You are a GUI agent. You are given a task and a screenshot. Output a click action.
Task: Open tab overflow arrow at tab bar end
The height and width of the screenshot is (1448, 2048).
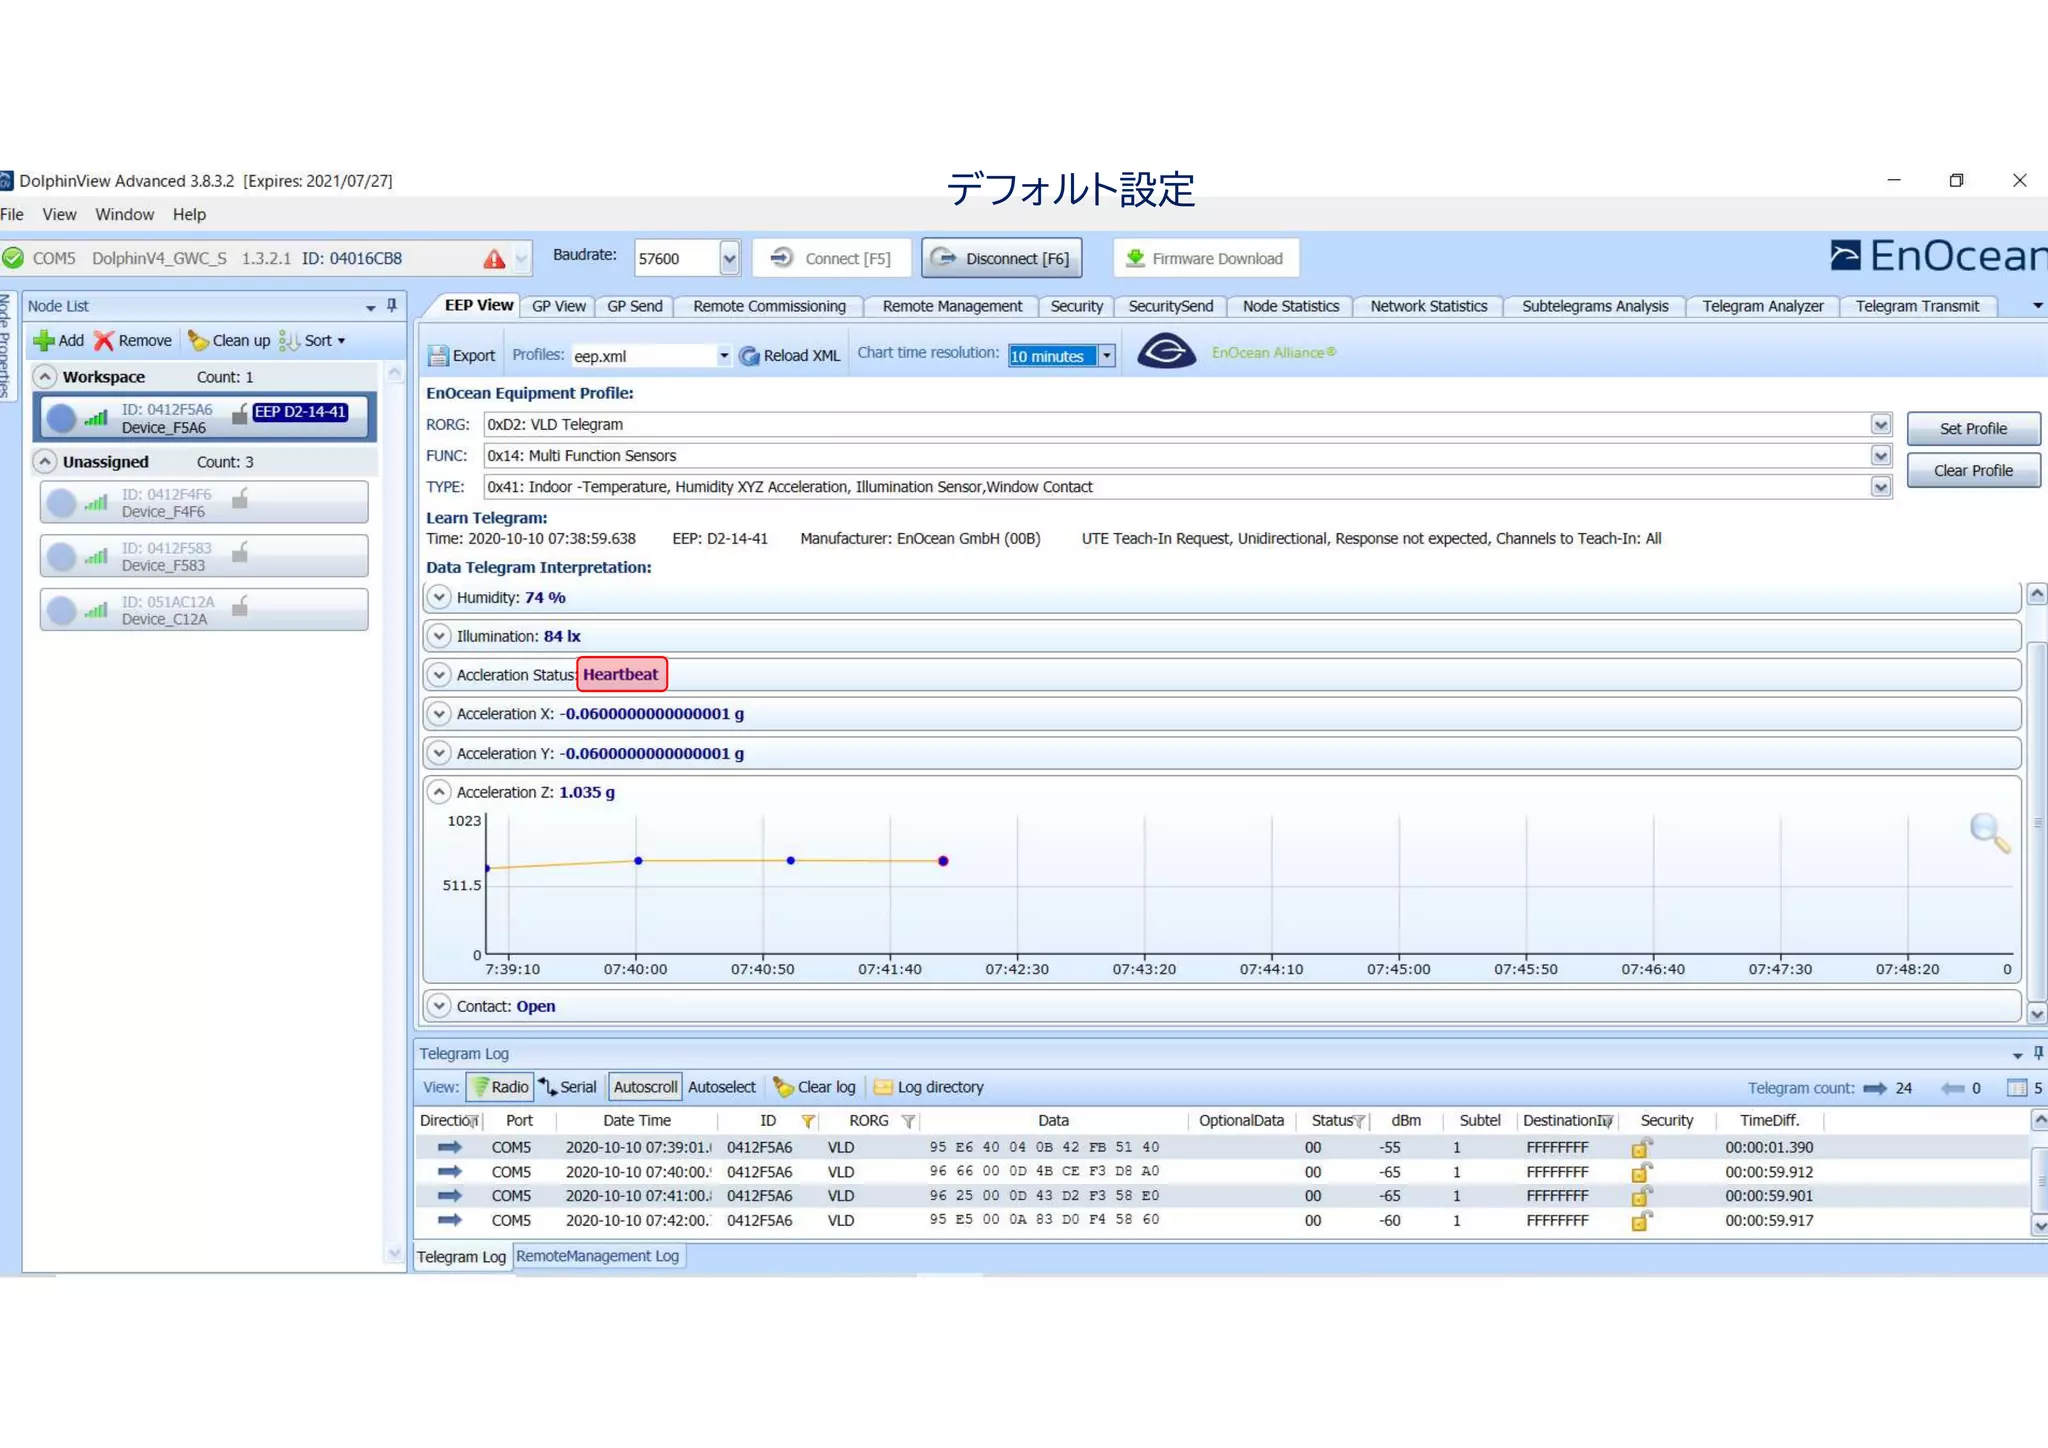coord(2037,307)
